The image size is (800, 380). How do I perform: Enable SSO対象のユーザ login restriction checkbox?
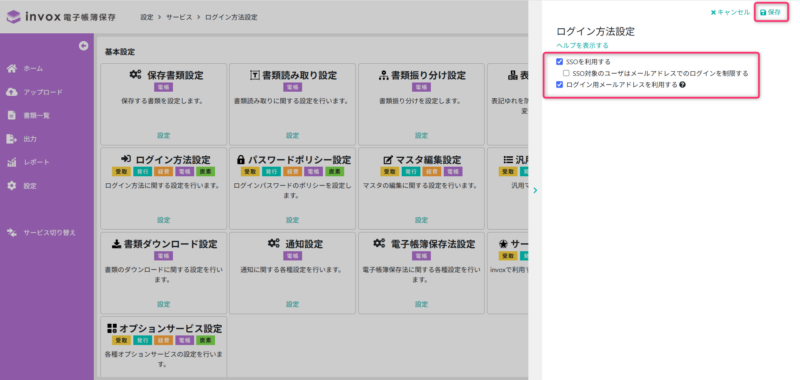pyautogui.click(x=566, y=73)
